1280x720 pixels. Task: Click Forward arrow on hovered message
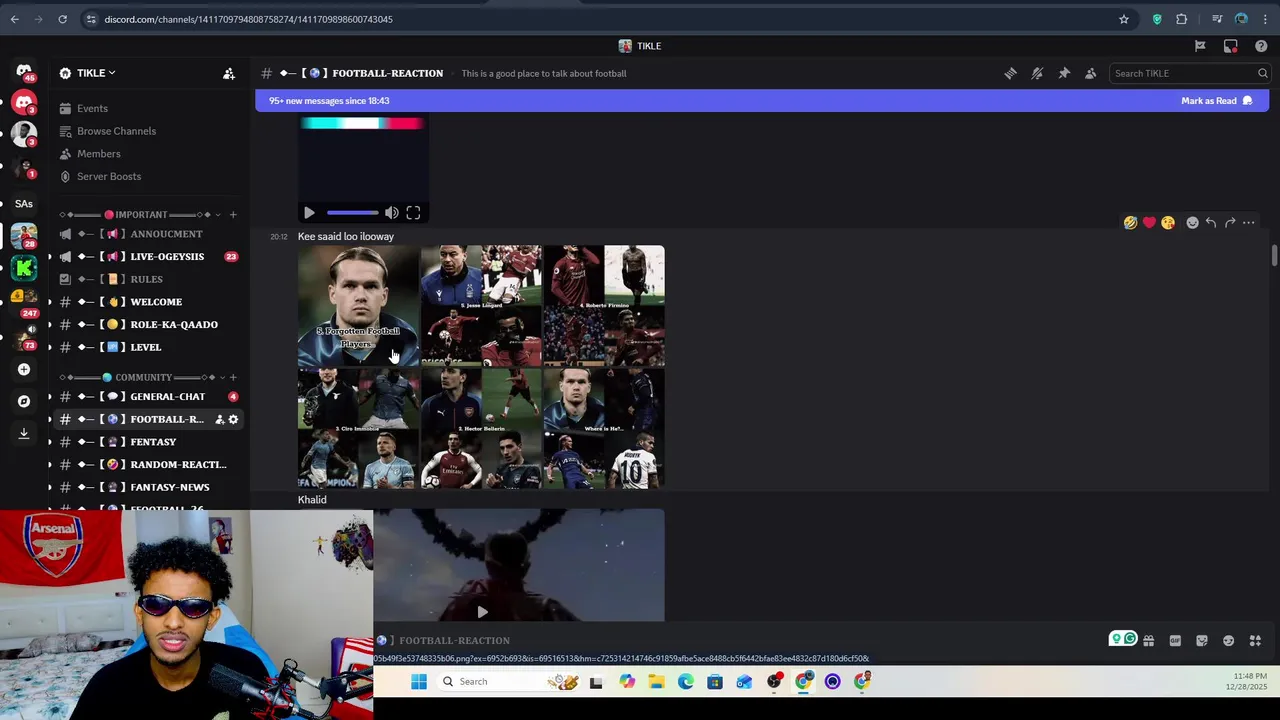point(1230,223)
